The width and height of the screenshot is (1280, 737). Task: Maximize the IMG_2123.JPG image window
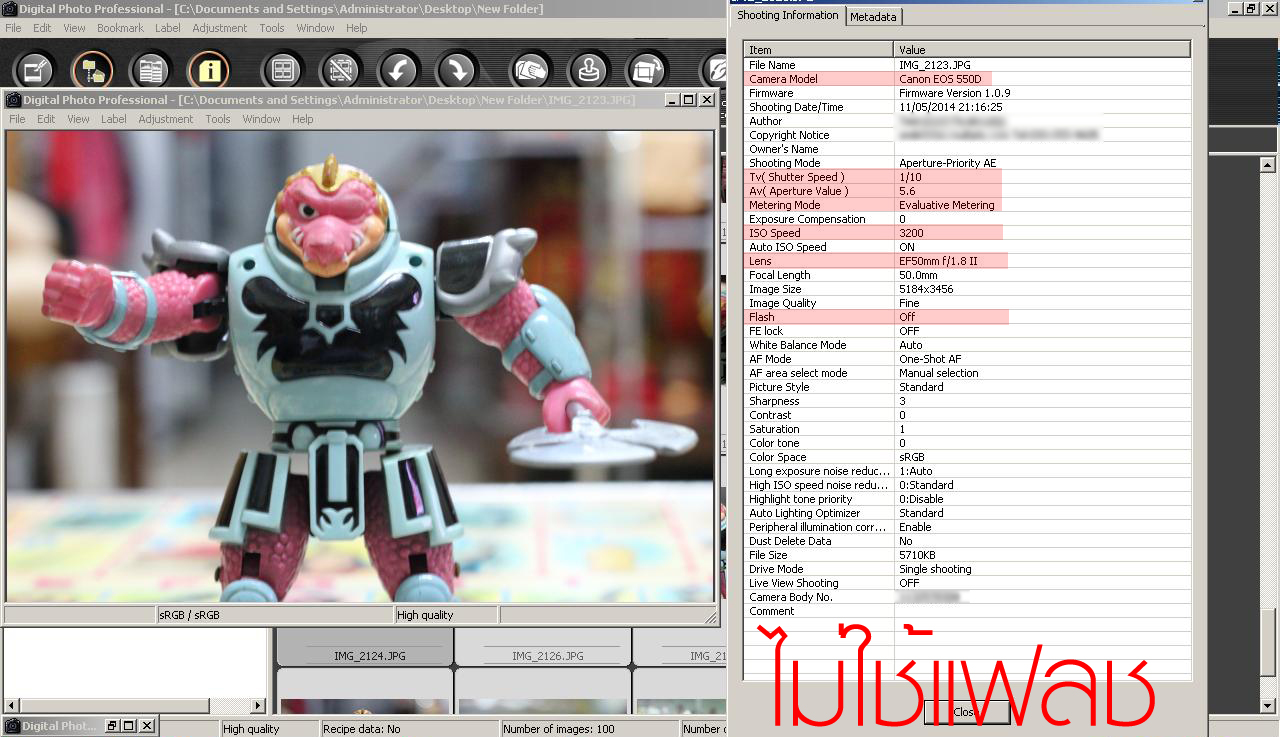tap(689, 100)
